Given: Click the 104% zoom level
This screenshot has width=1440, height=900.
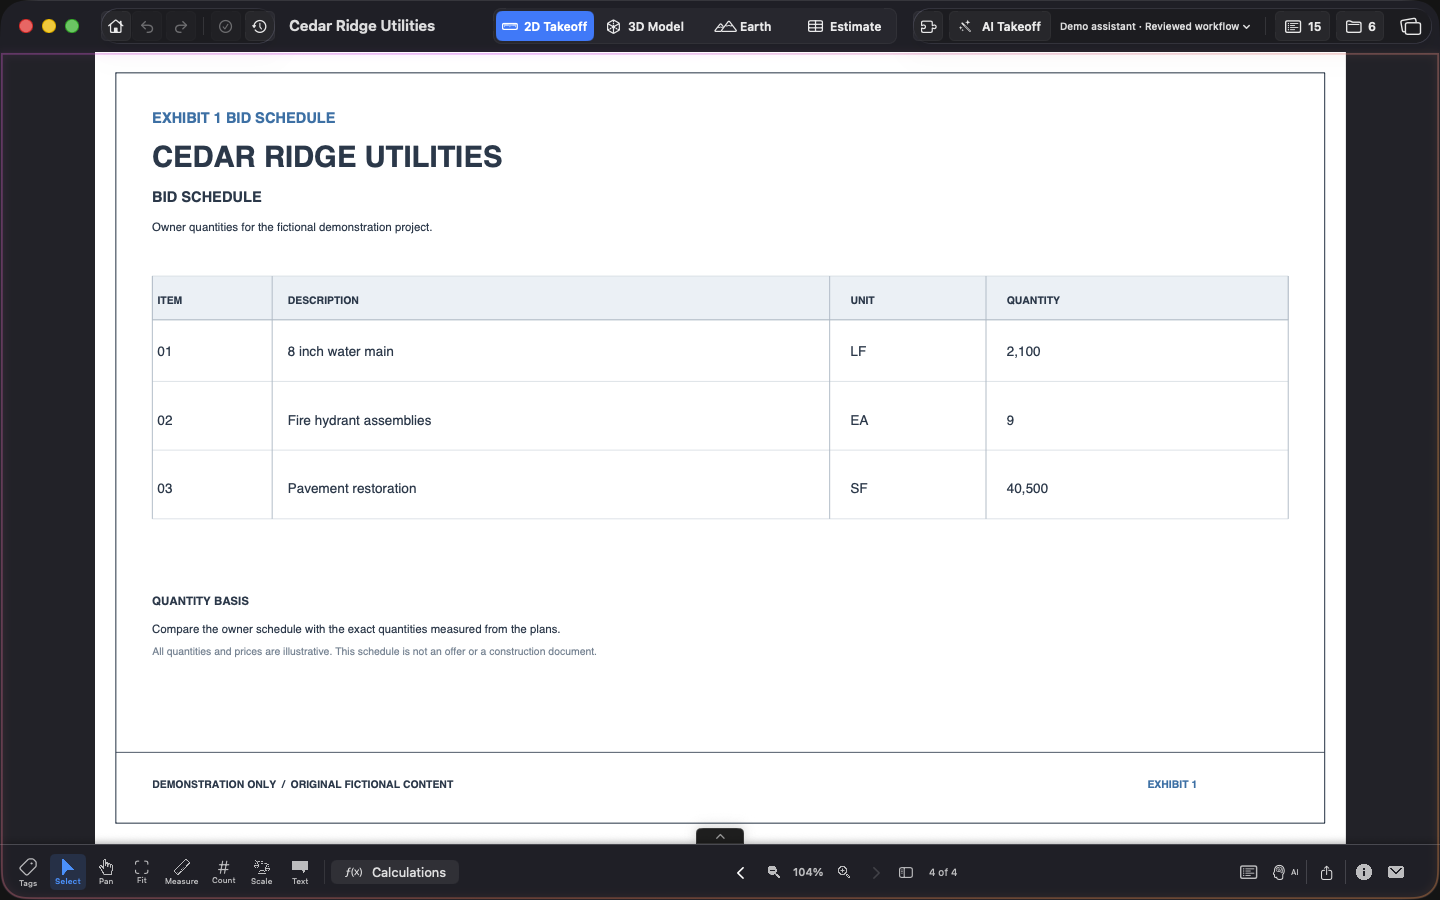Looking at the screenshot, I should (808, 873).
